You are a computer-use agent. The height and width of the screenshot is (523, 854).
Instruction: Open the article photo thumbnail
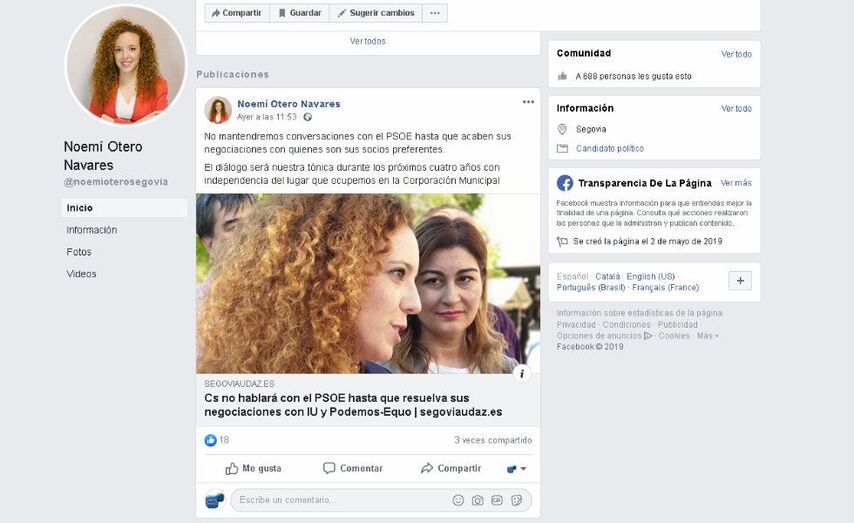(367, 283)
